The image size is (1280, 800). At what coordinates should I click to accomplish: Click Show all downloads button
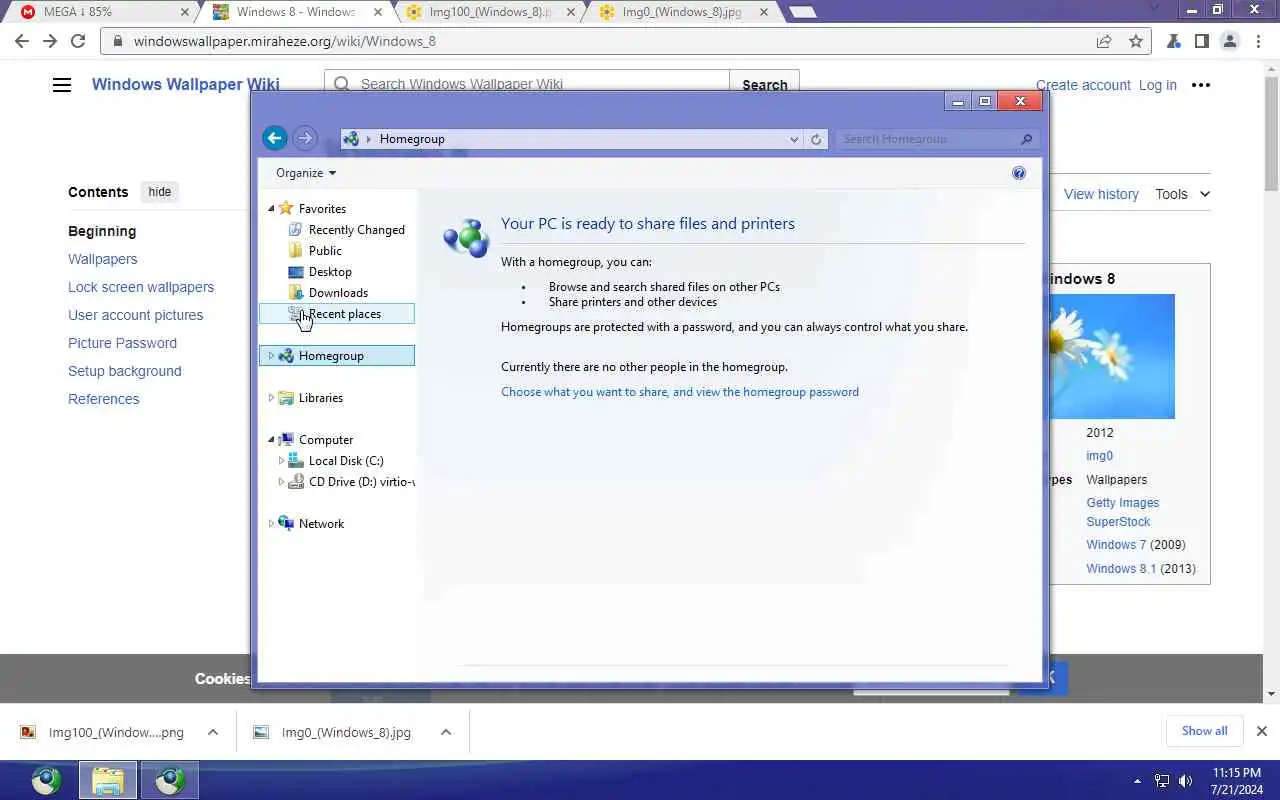1204,731
